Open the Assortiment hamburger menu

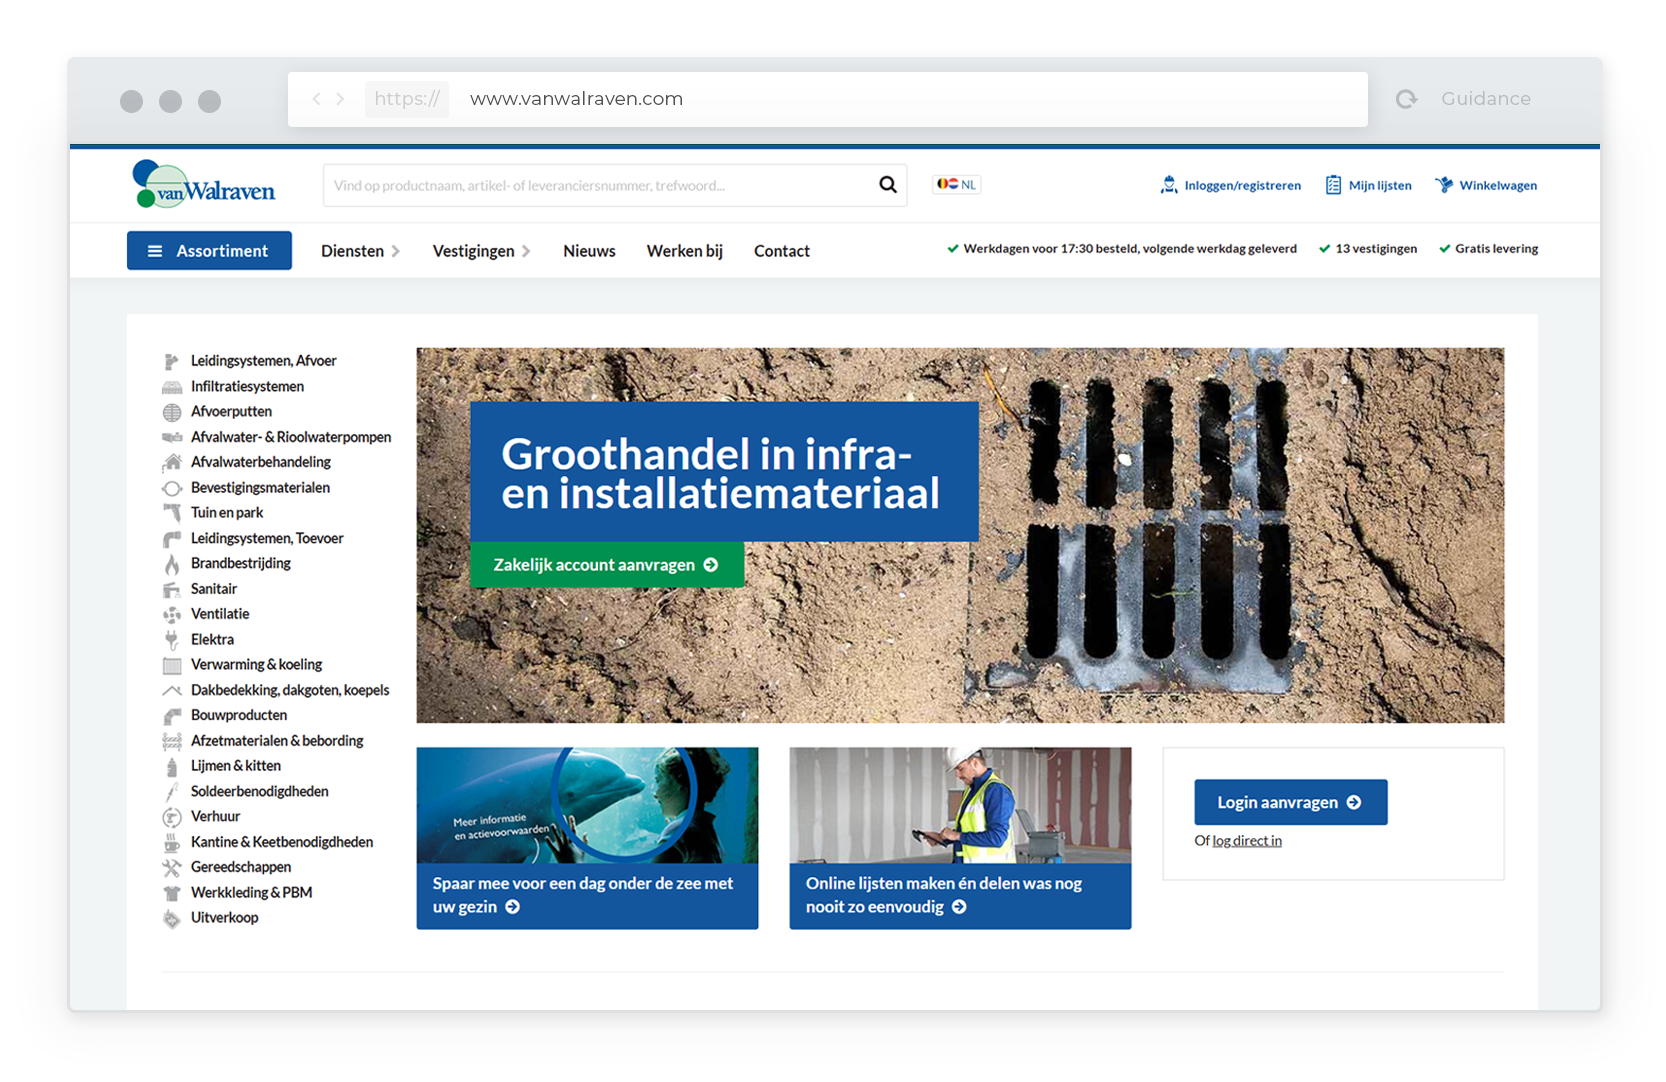[x=209, y=251]
